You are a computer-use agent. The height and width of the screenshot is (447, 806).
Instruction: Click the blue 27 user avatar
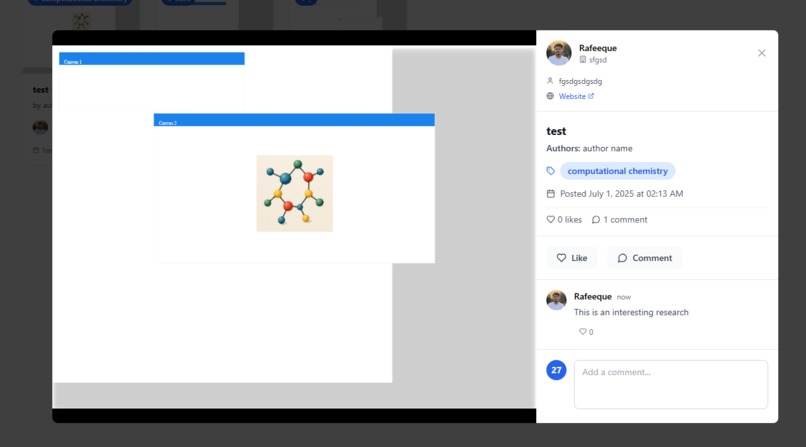556,370
